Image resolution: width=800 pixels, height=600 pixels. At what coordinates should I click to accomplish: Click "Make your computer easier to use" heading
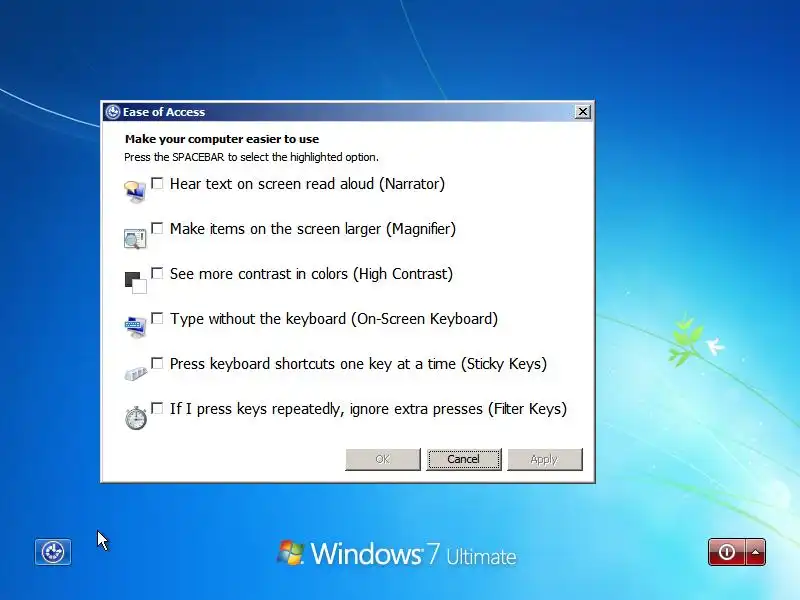point(222,139)
